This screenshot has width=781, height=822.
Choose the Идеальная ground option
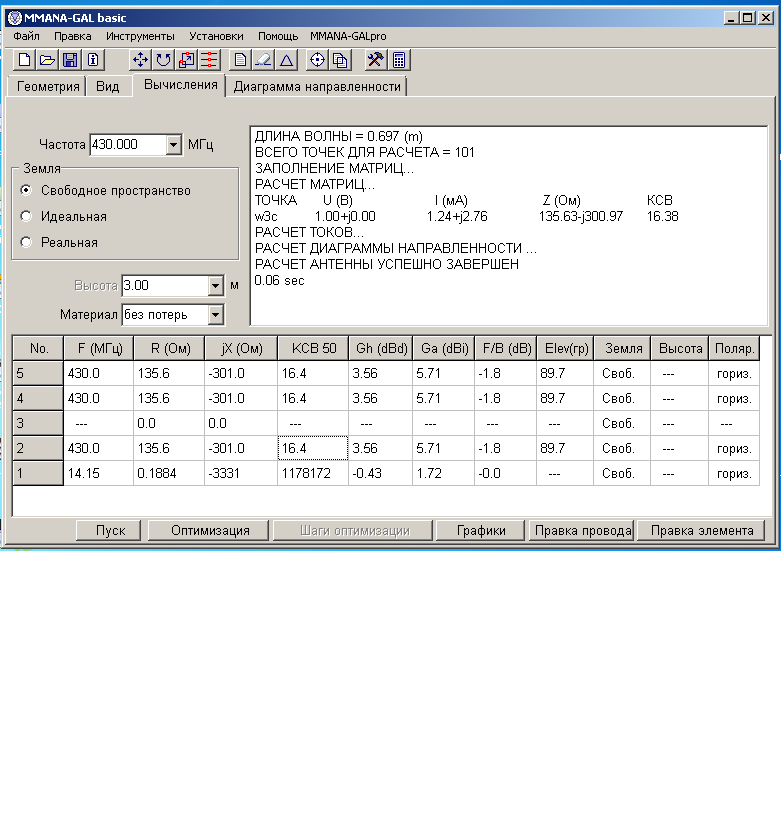(26, 216)
